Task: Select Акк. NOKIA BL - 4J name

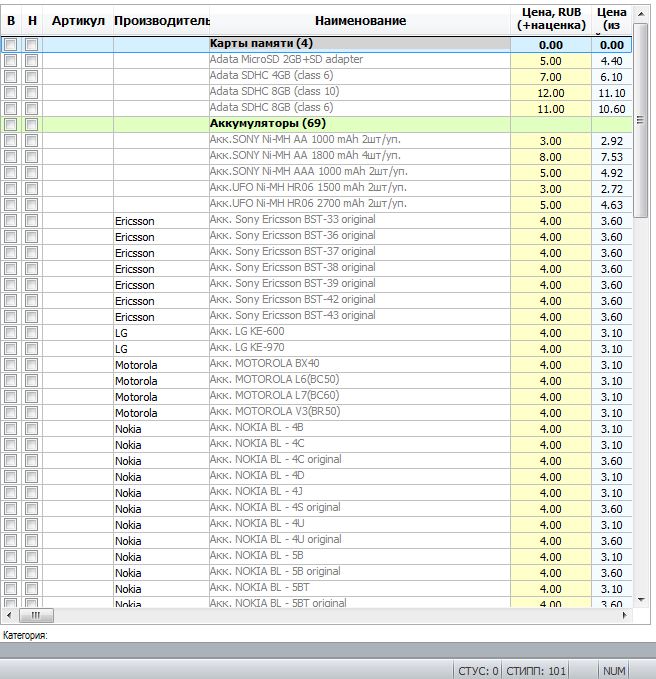Action: point(256,491)
